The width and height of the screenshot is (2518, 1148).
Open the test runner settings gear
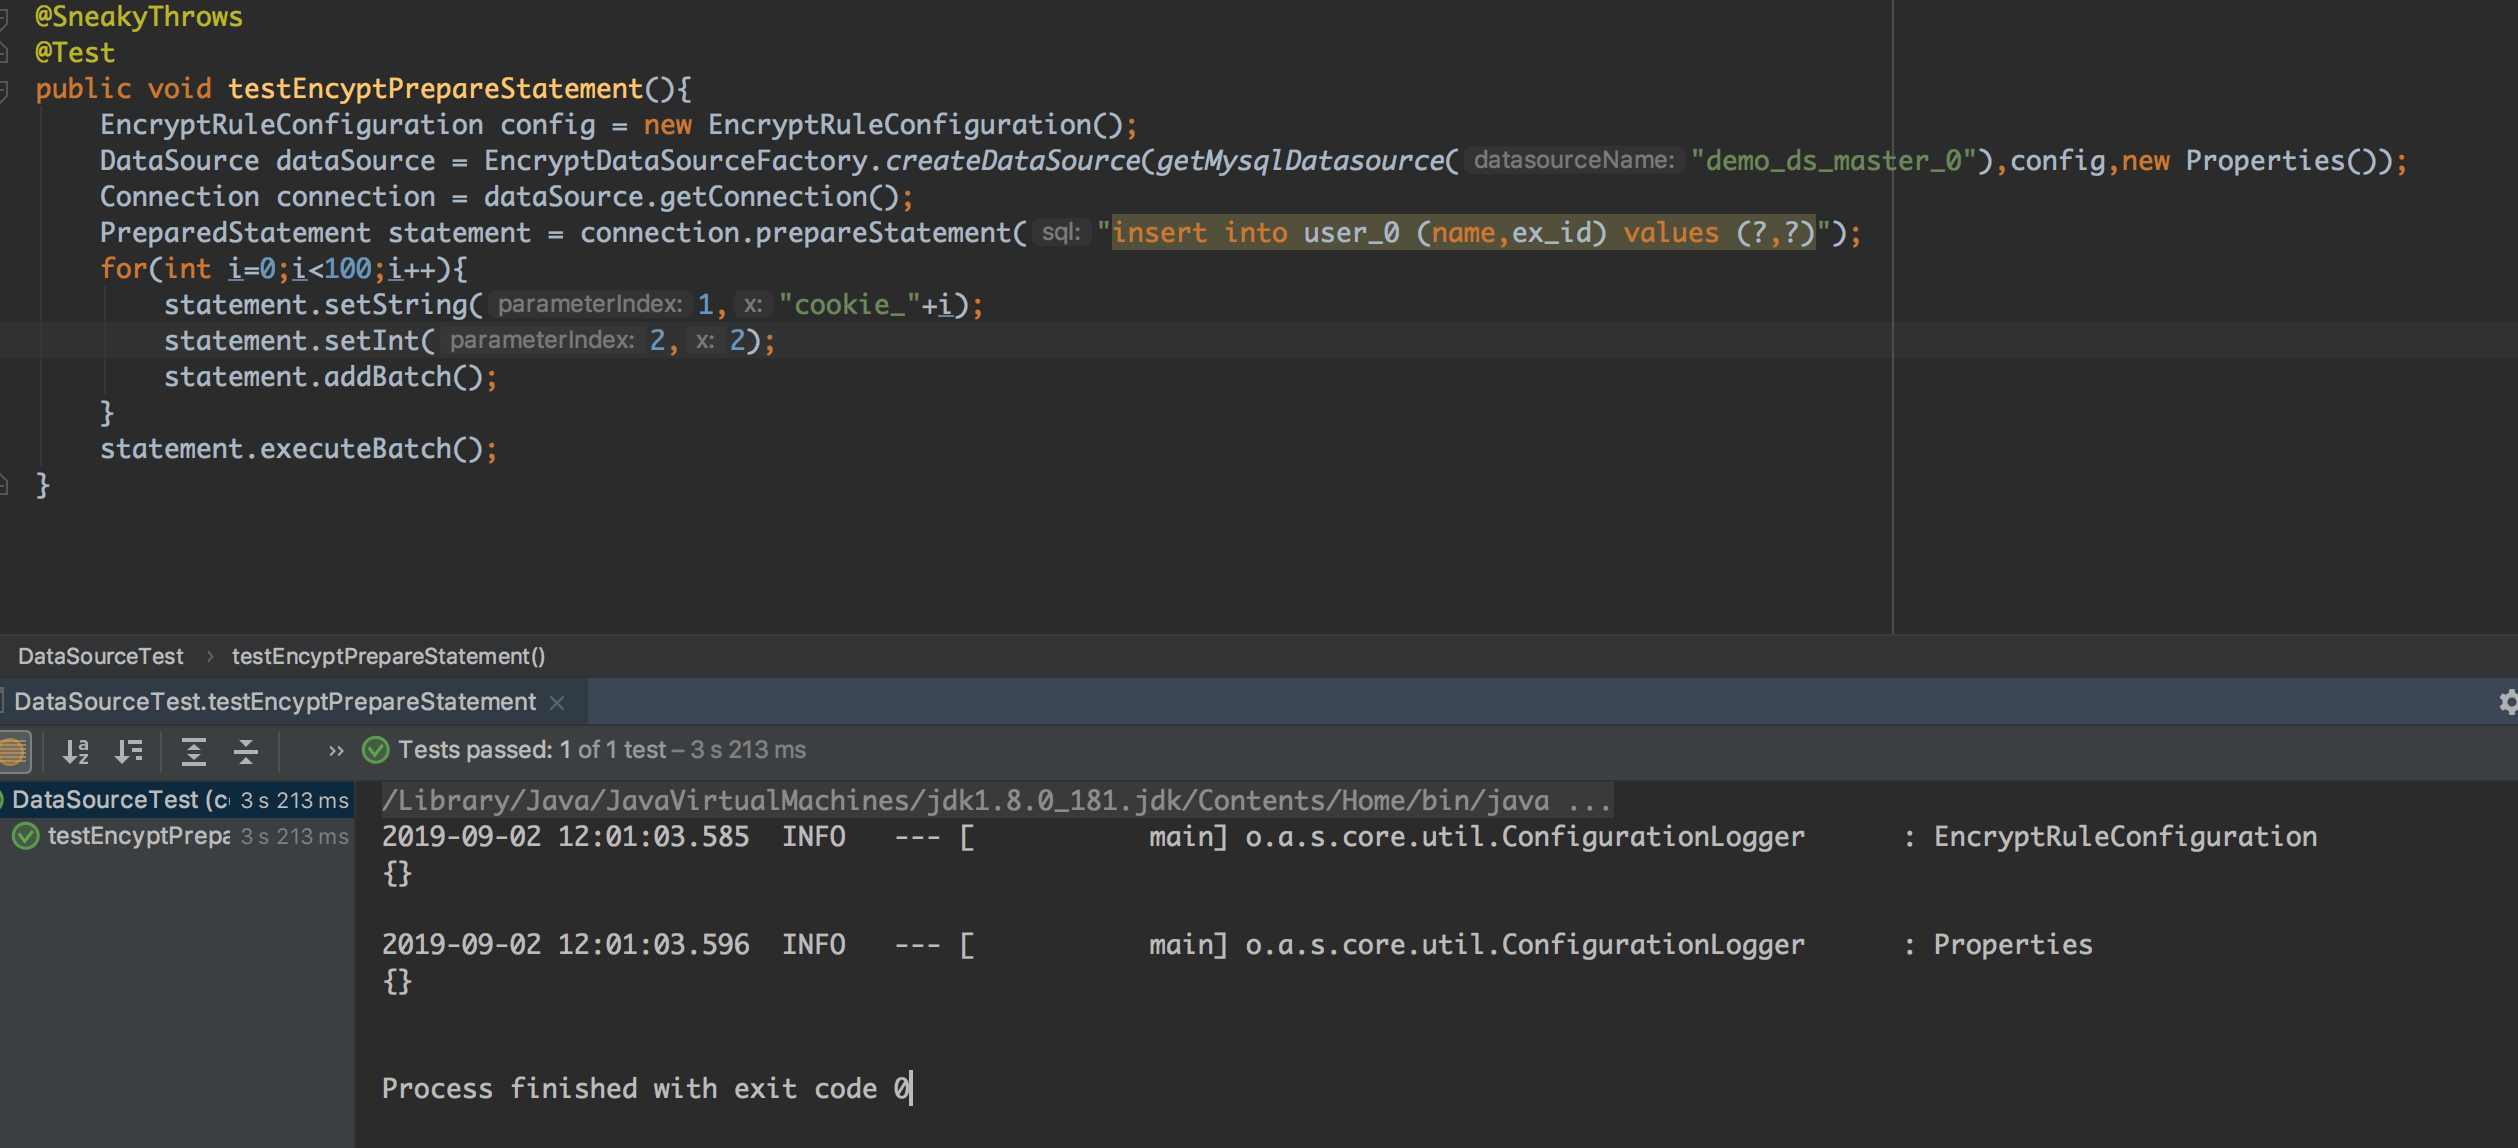(2508, 701)
